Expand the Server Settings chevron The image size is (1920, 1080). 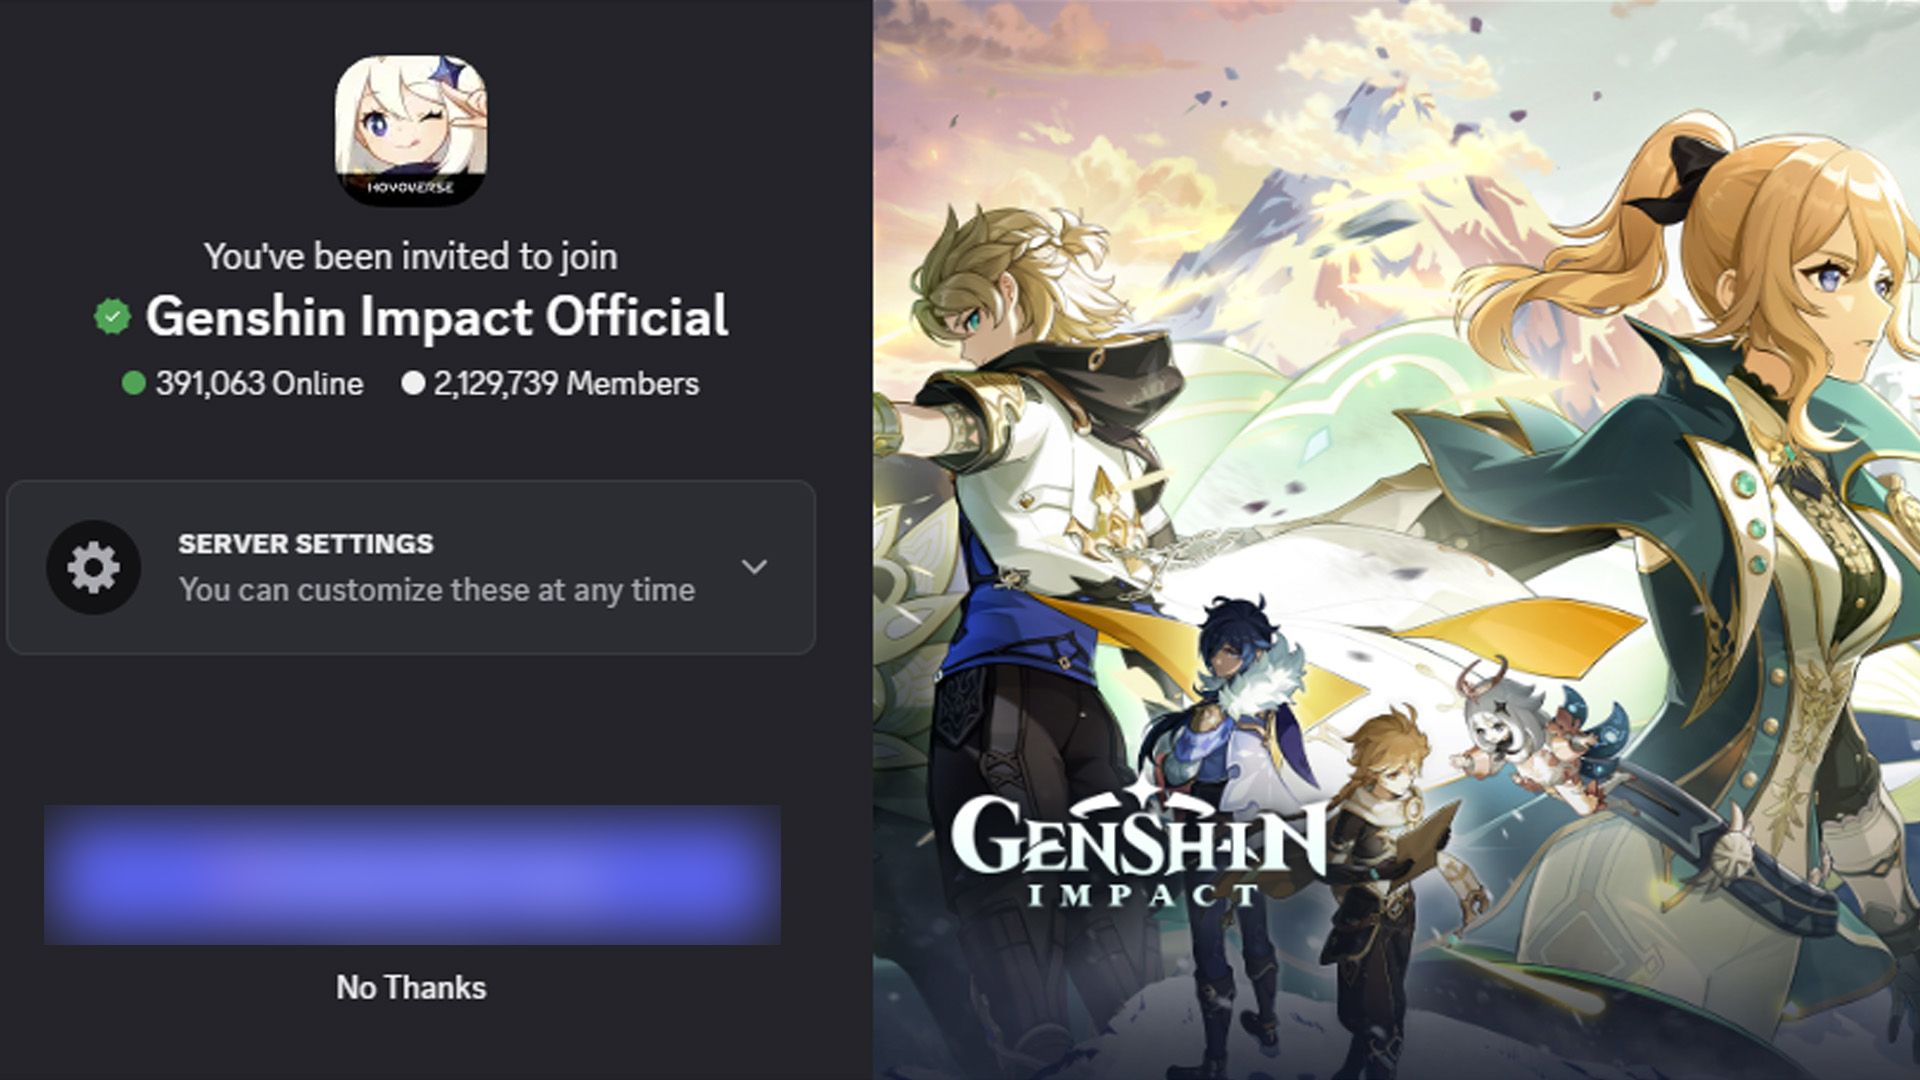click(x=754, y=567)
